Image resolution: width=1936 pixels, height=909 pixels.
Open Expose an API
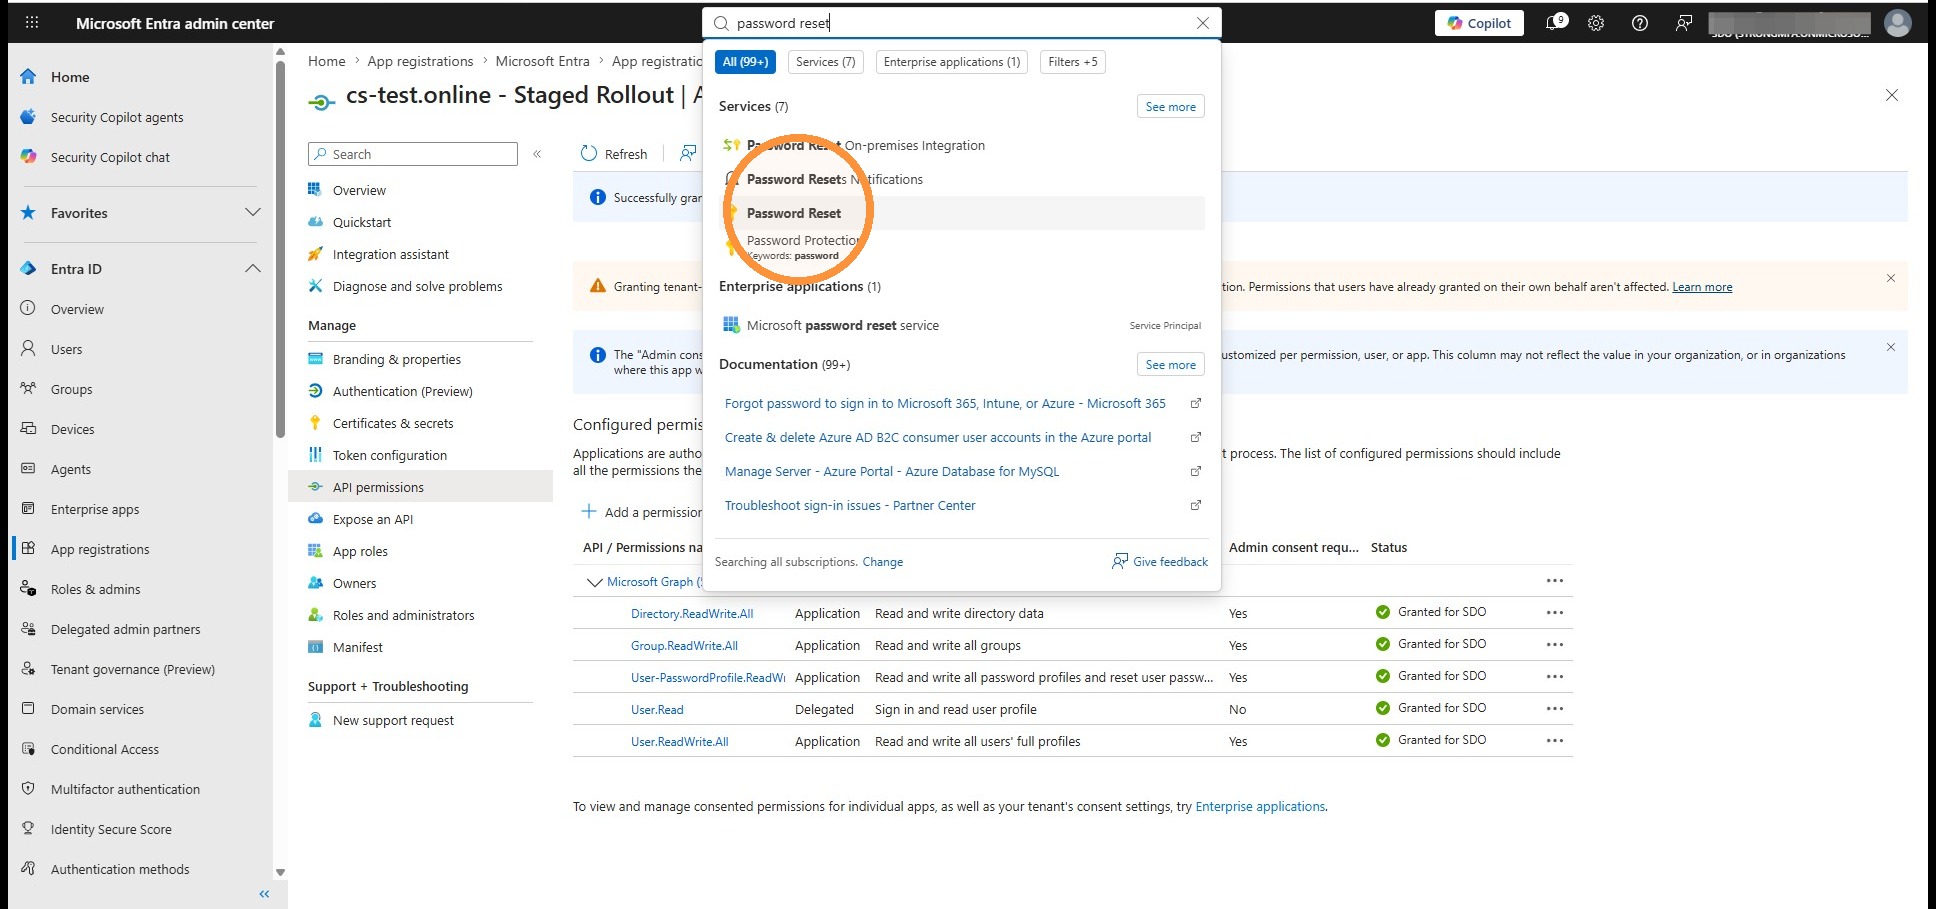(x=373, y=519)
